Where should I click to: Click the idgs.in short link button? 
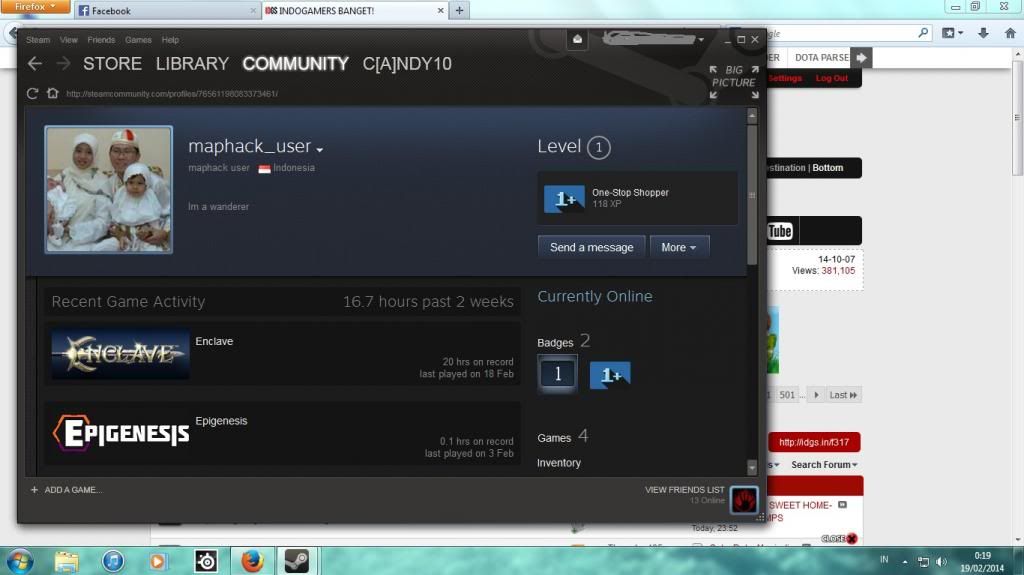(x=814, y=442)
